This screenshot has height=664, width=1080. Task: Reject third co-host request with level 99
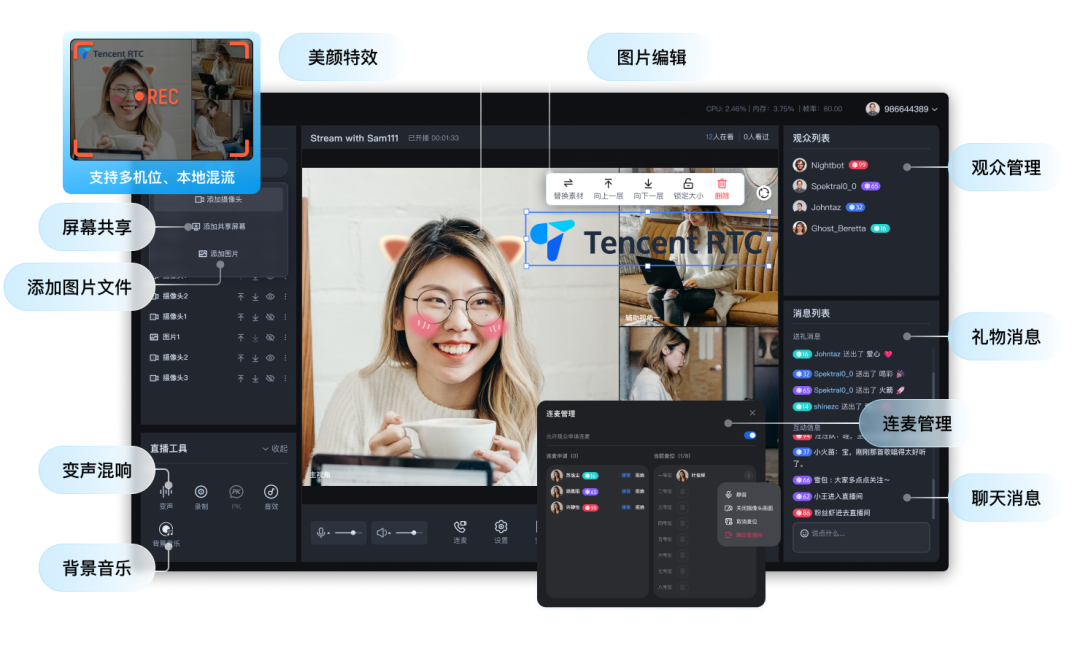640,508
